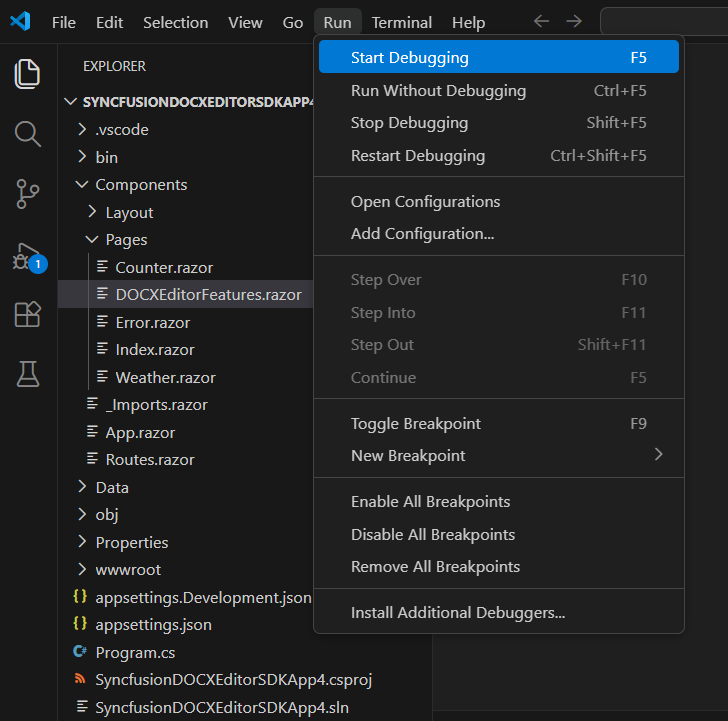
Task: Expand the .vscode folder
Action: coord(121,129)
